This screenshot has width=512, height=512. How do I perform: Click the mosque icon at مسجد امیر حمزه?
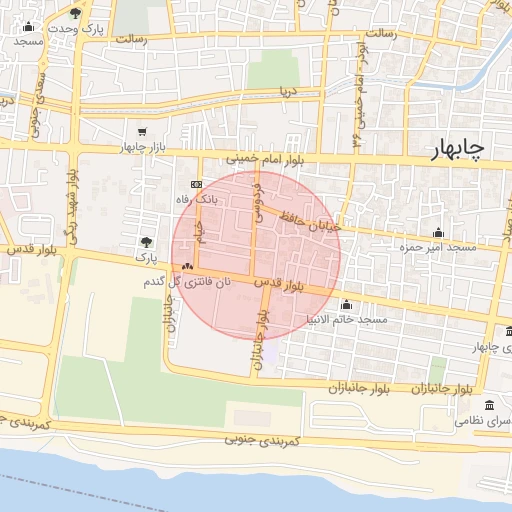(438, 232)
